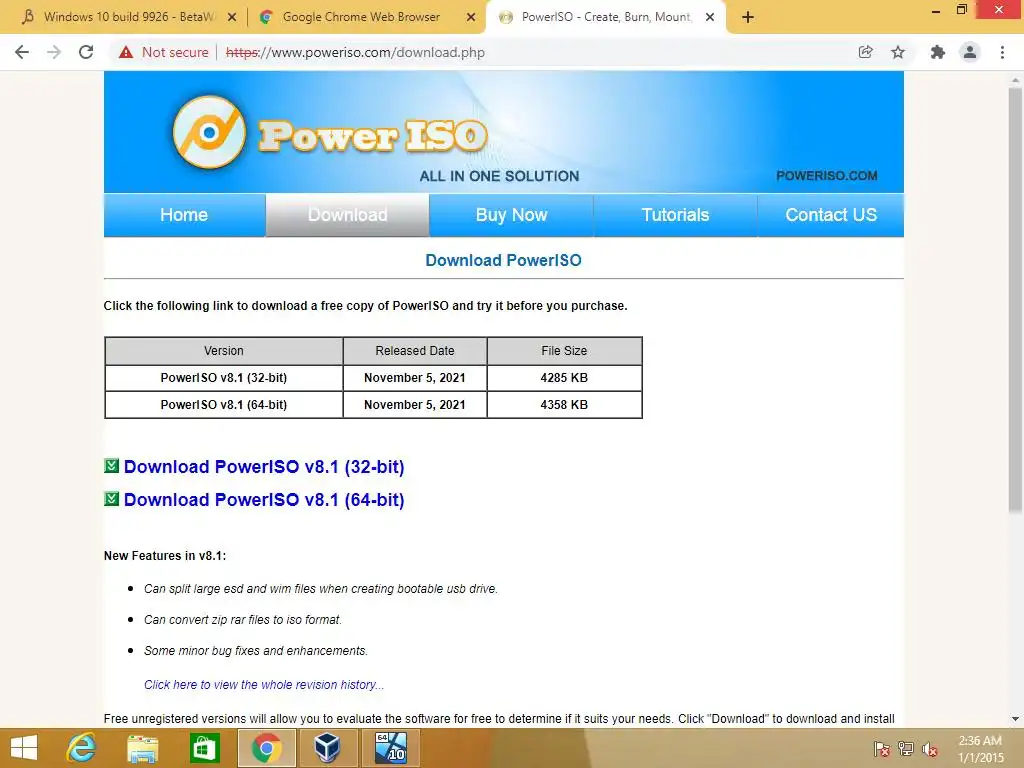Image resolution: width=1024 pixels, height=768 pixels.
Task: Click green download icon beside 64-bit link
Action: click(x=112, y=499)
